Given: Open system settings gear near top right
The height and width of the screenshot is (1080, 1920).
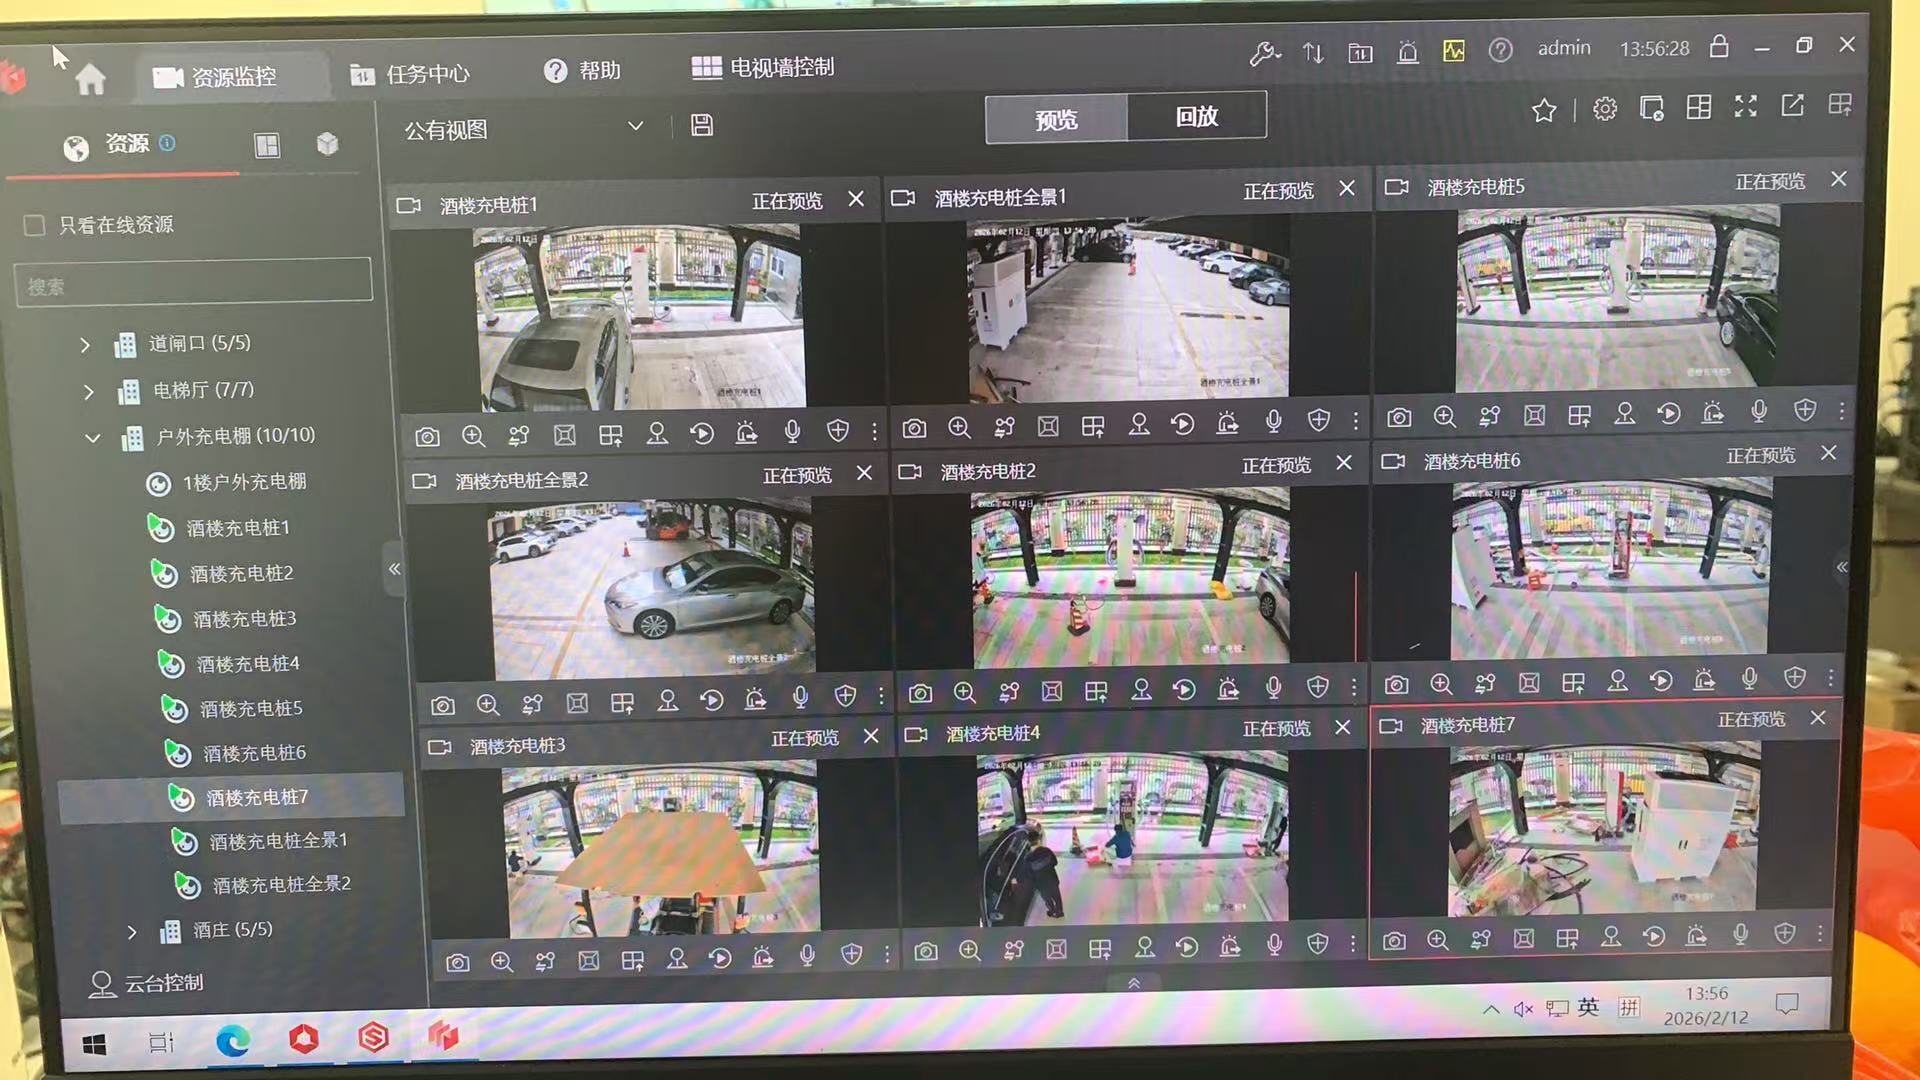Looking at the screenshot, I should (1604, 109).
